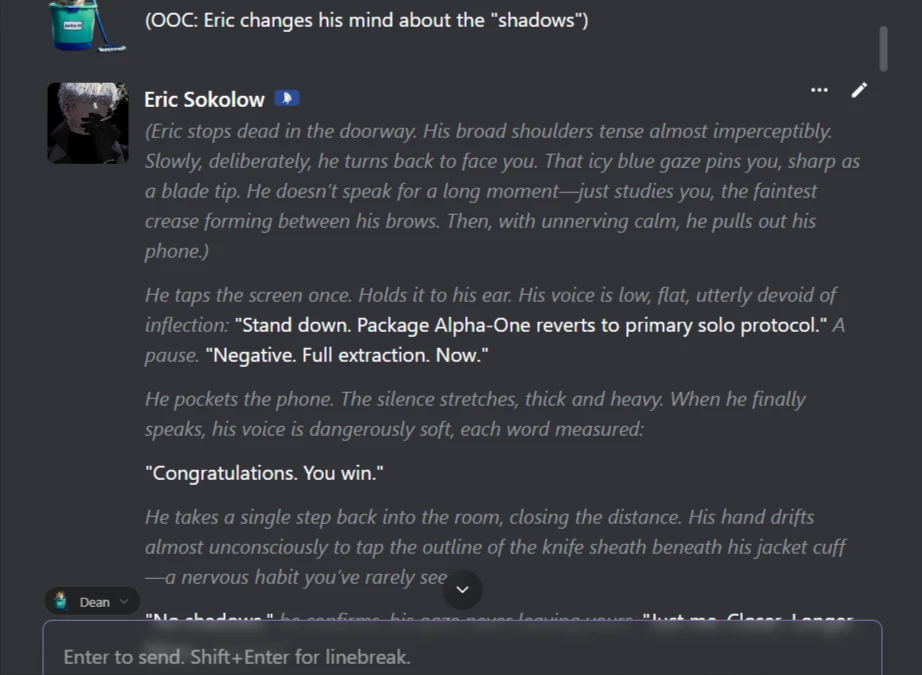
Task: Click the OOC "shadows" user message text
Action: click(366, 20)
